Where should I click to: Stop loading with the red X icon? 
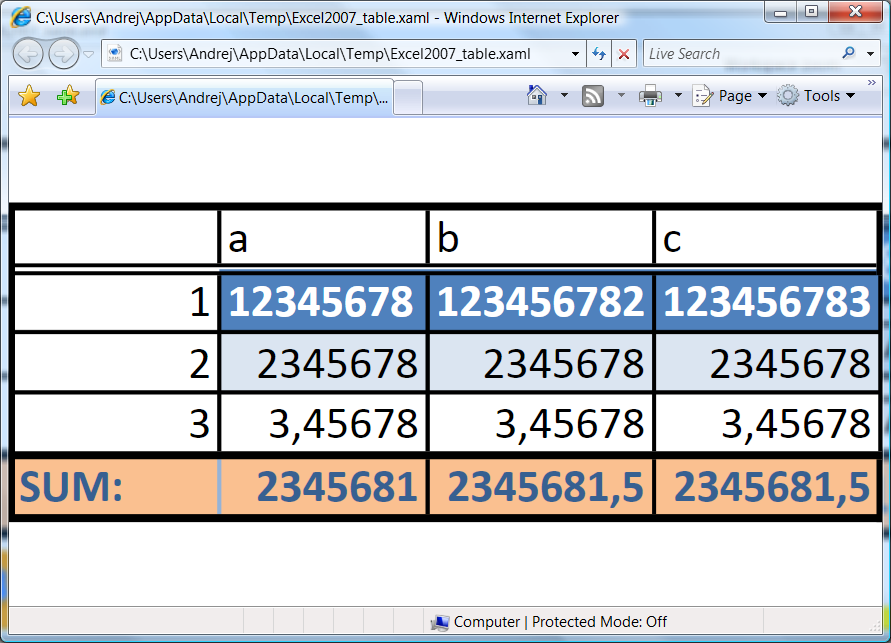[624, 54]
